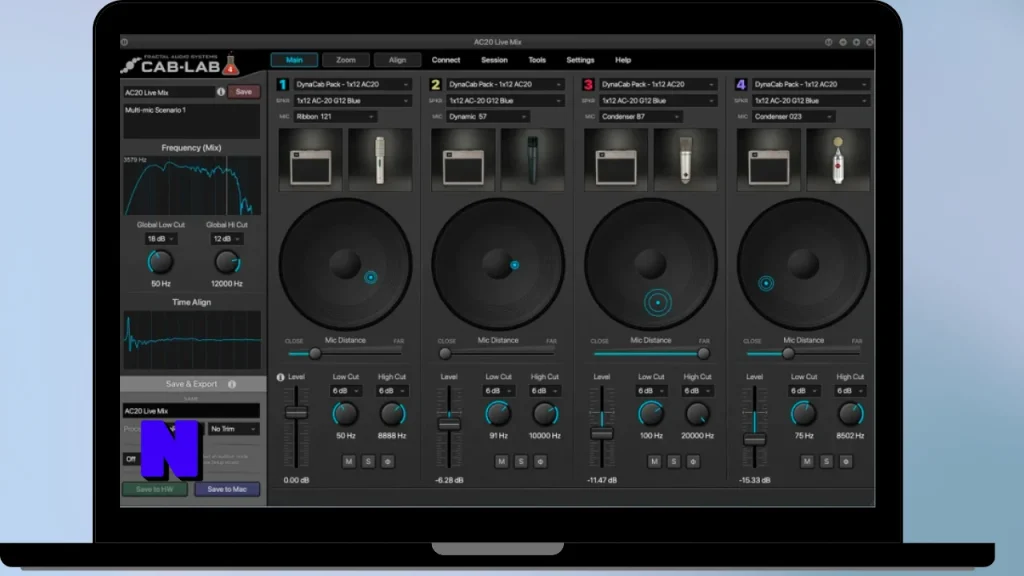Open channel 1 DynaCab Pack dropdown
This screenshot has width=1024, height=576.
tap(352, 84)
